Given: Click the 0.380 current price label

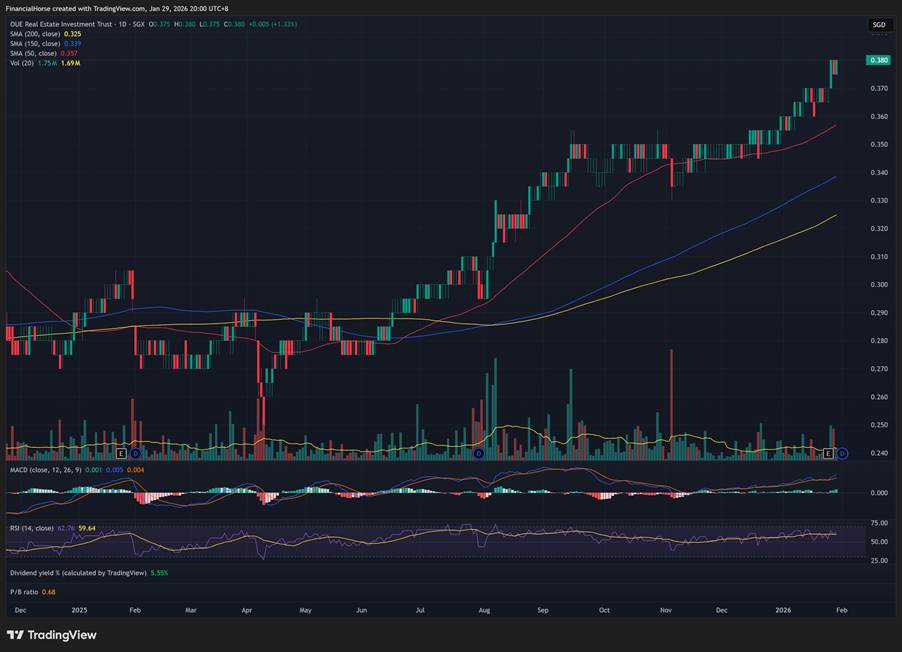Looking at the screenshot, I should (x=879, y=60).
